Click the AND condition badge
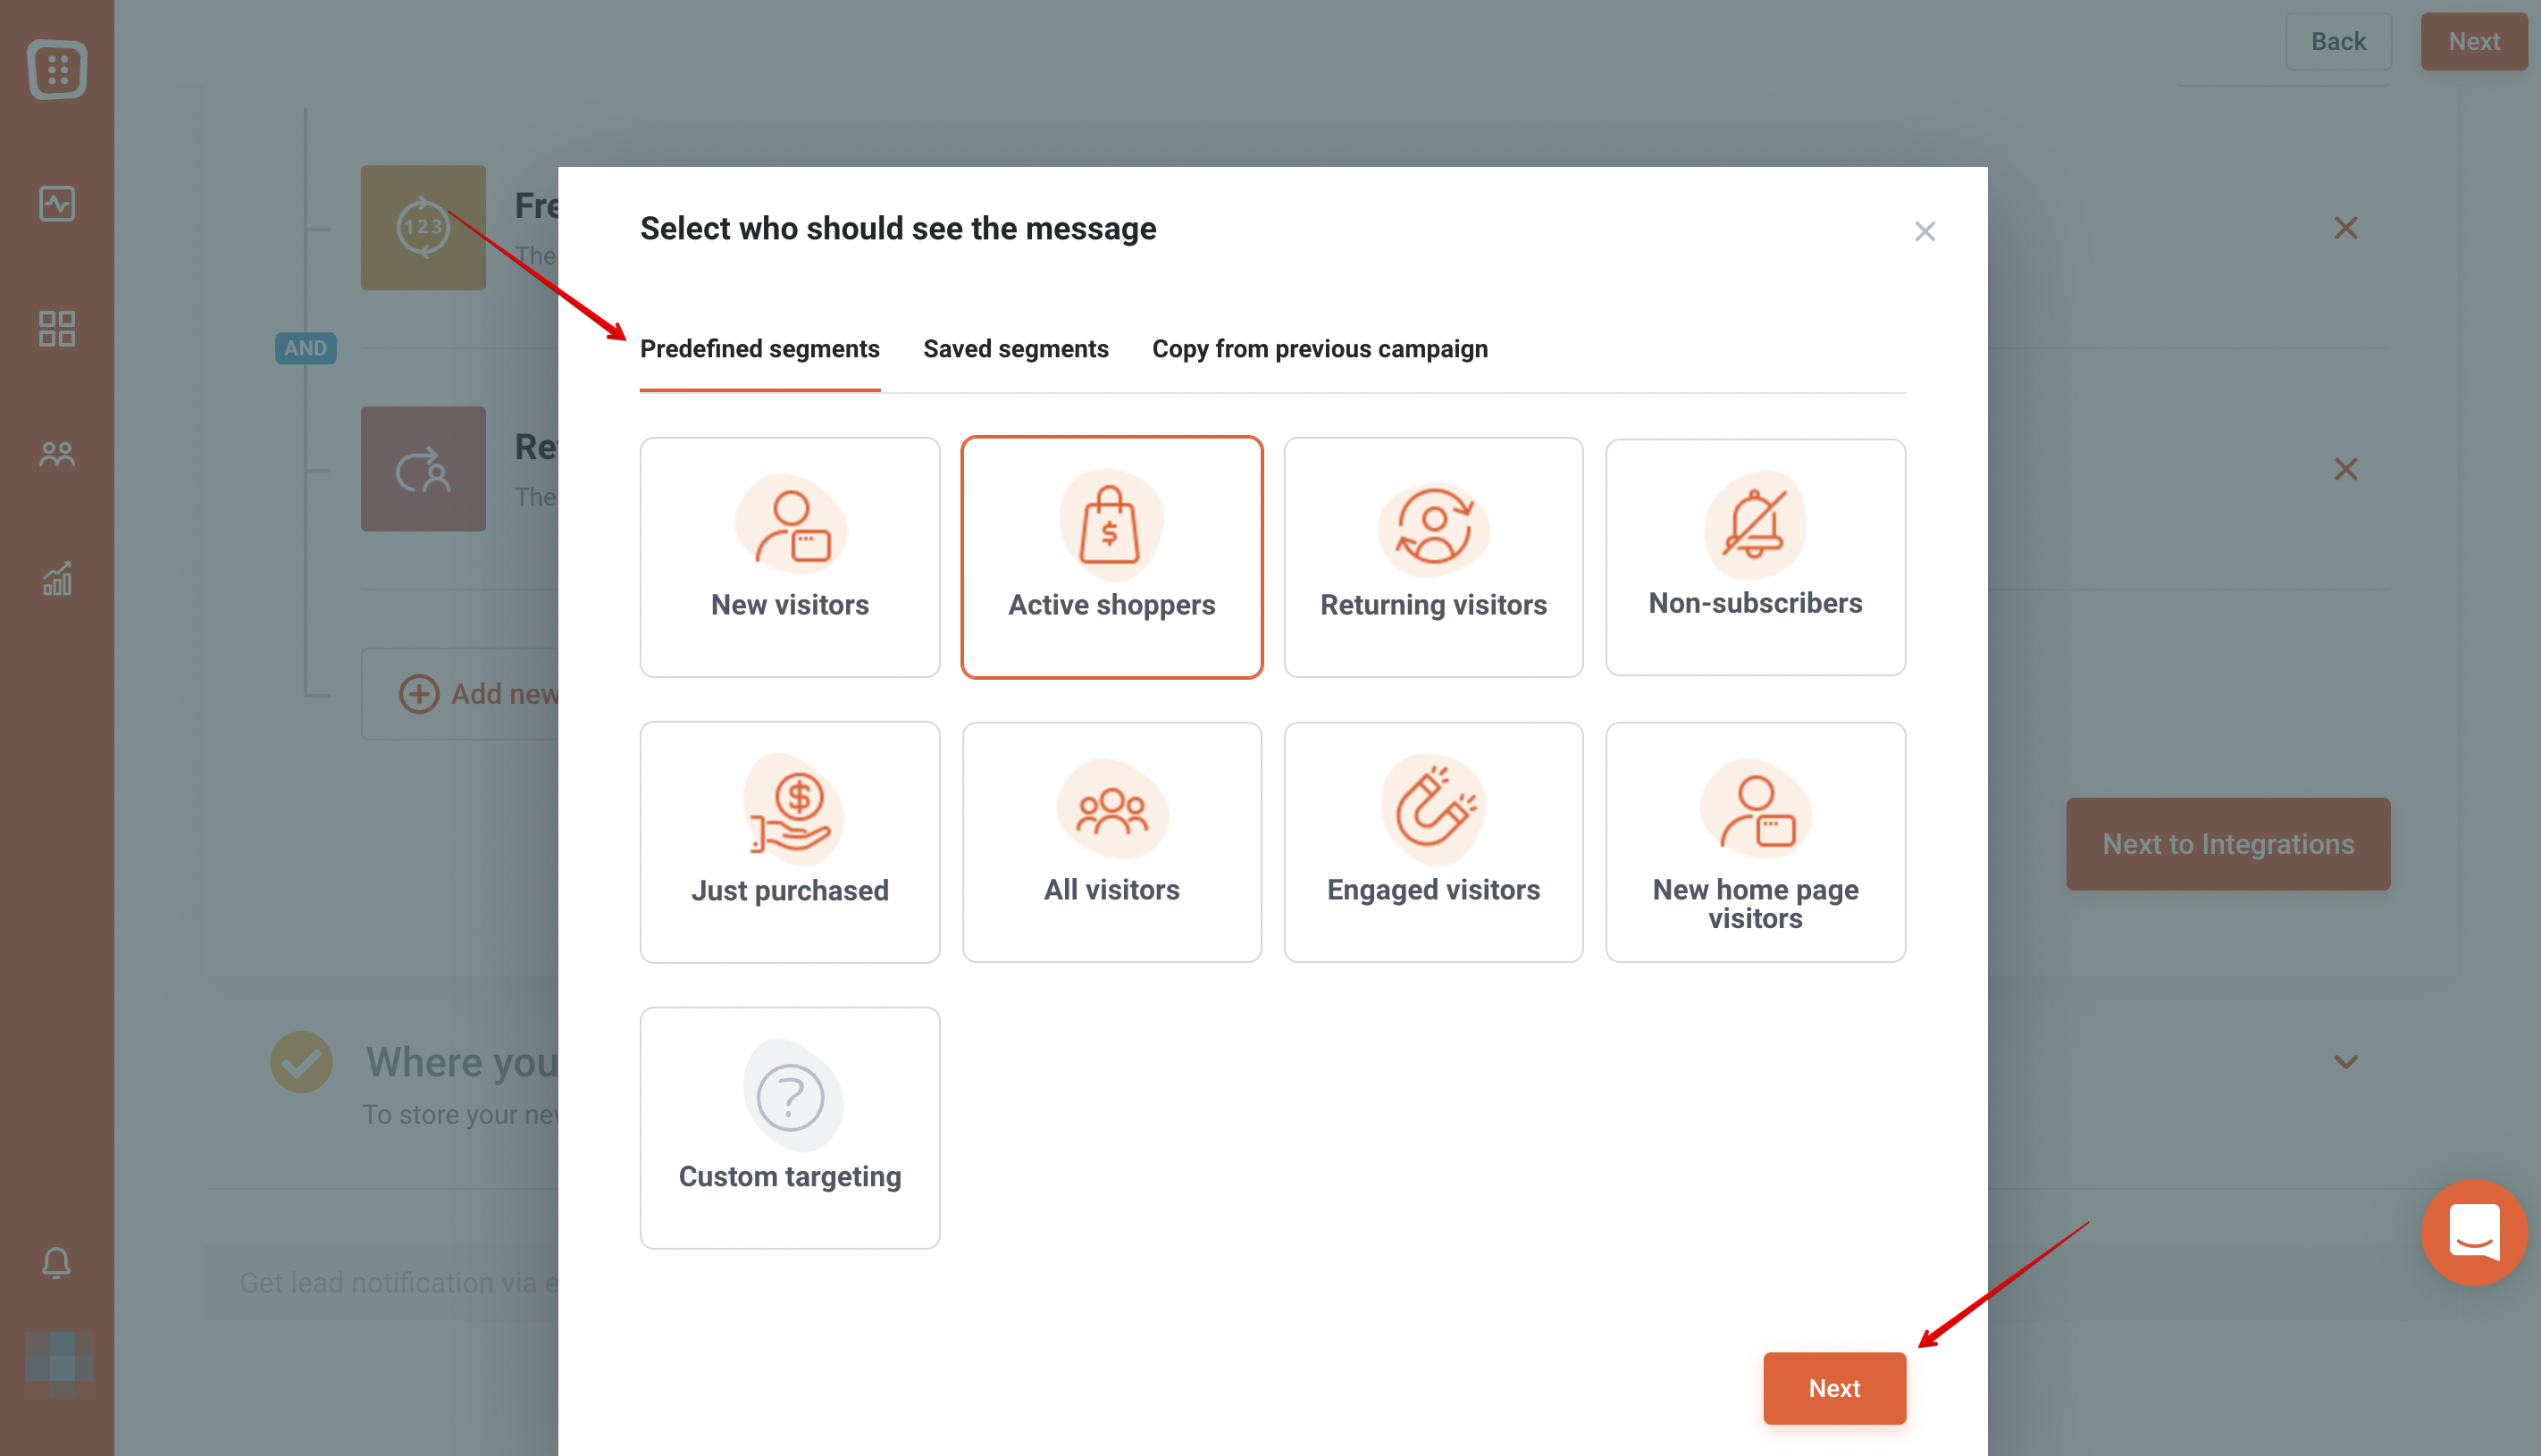2541x1456 pixels. coord(305,348)
